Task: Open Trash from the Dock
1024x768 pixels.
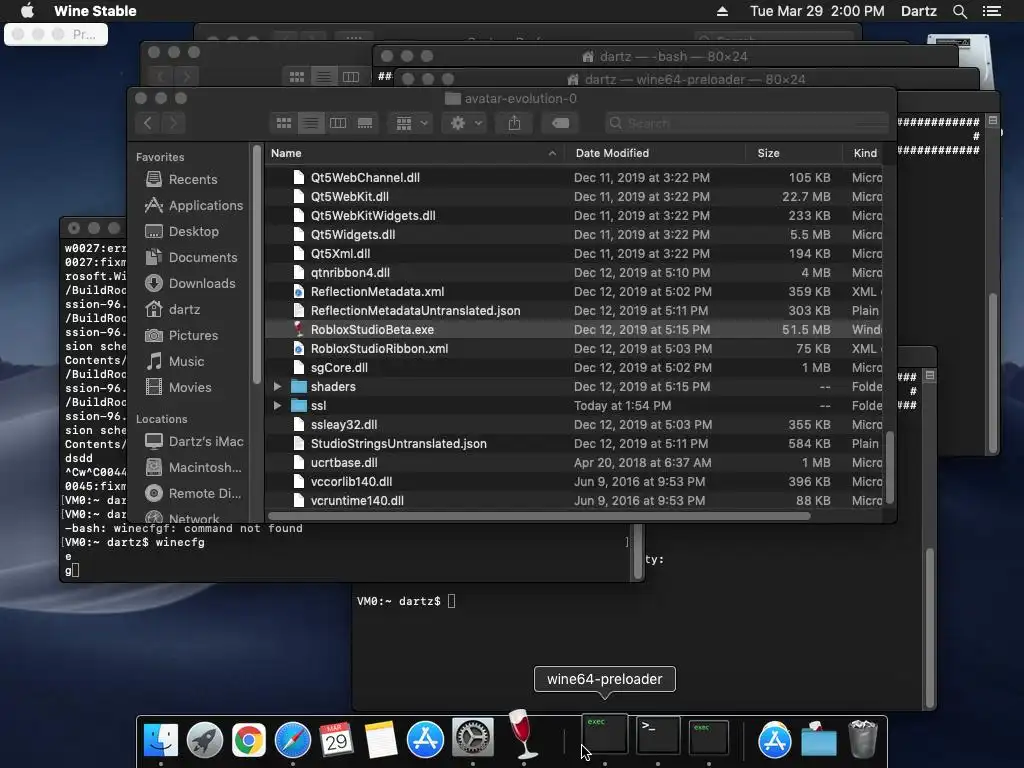Action: click(862, 739)
